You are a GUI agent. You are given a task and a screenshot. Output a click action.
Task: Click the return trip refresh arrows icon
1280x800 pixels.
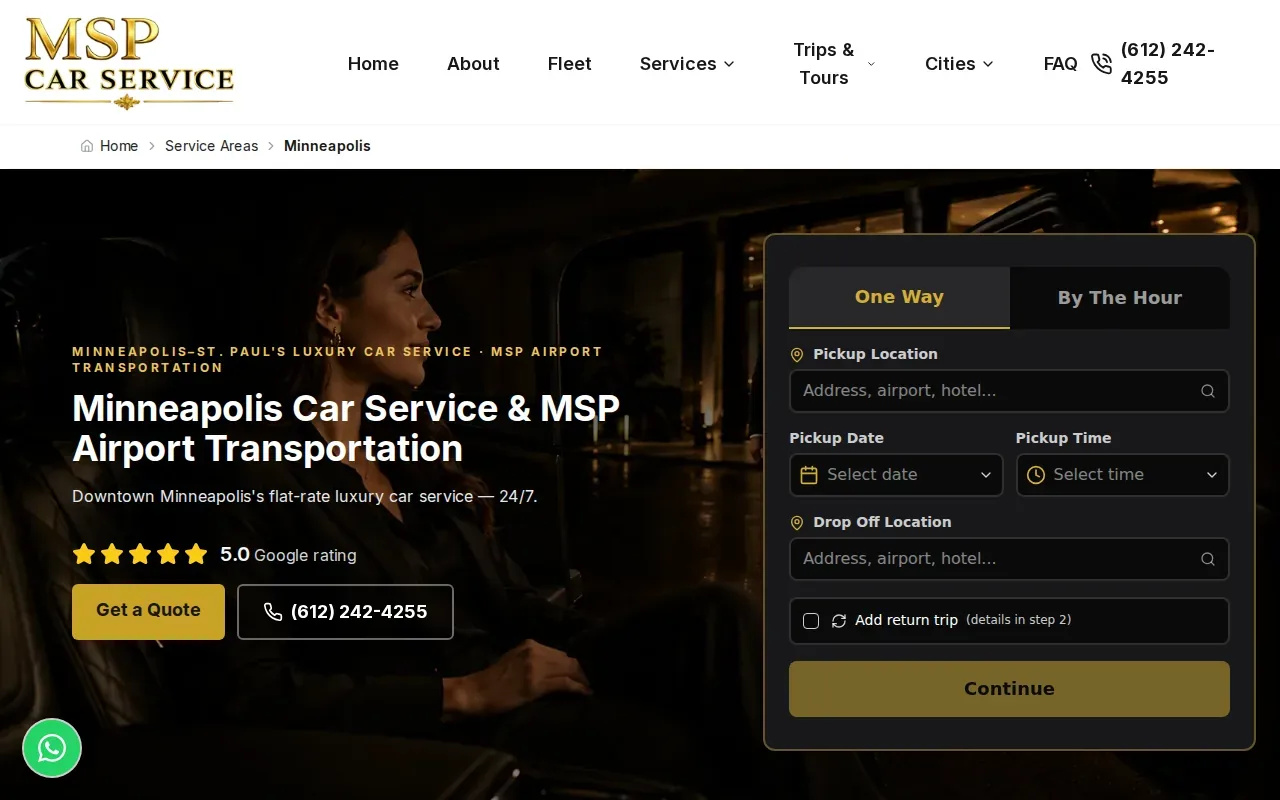839,621
